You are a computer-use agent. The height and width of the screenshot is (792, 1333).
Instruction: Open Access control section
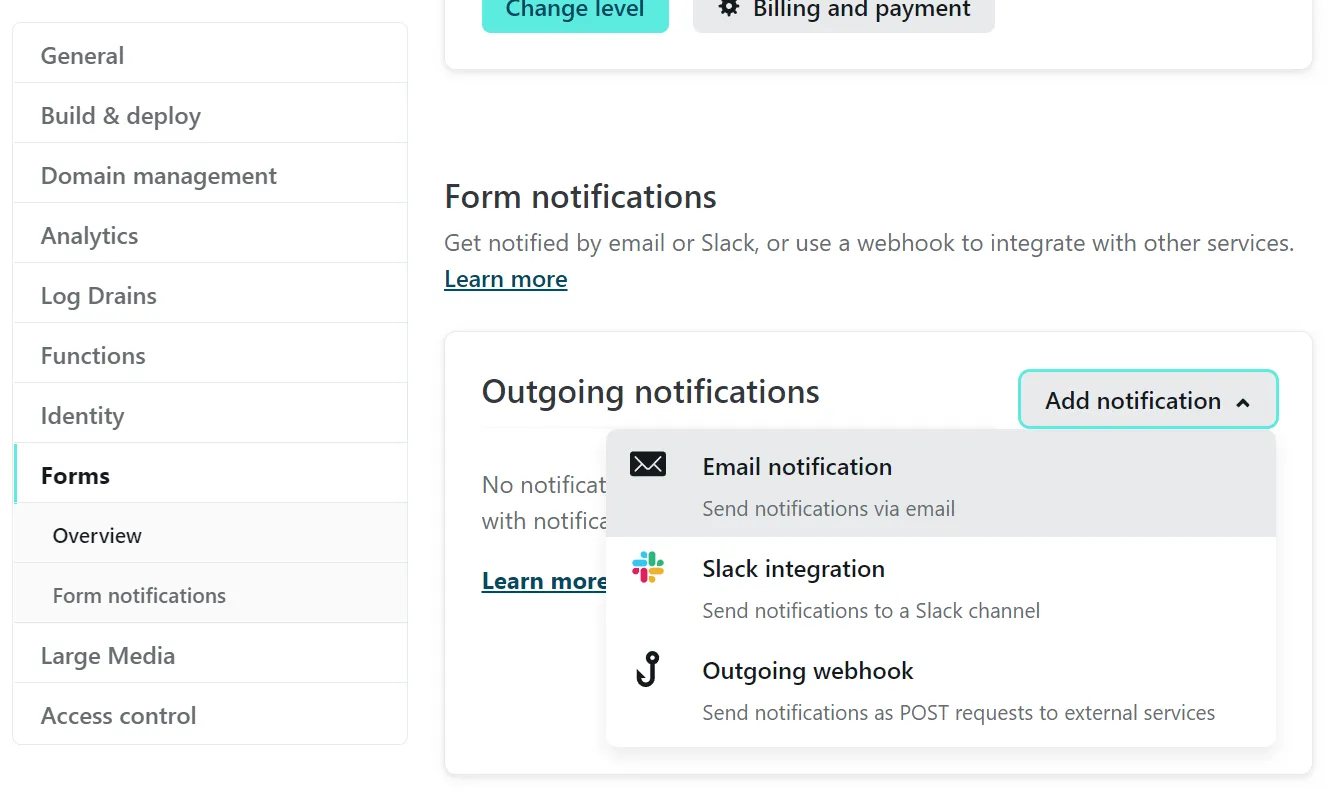pos(210,716)
